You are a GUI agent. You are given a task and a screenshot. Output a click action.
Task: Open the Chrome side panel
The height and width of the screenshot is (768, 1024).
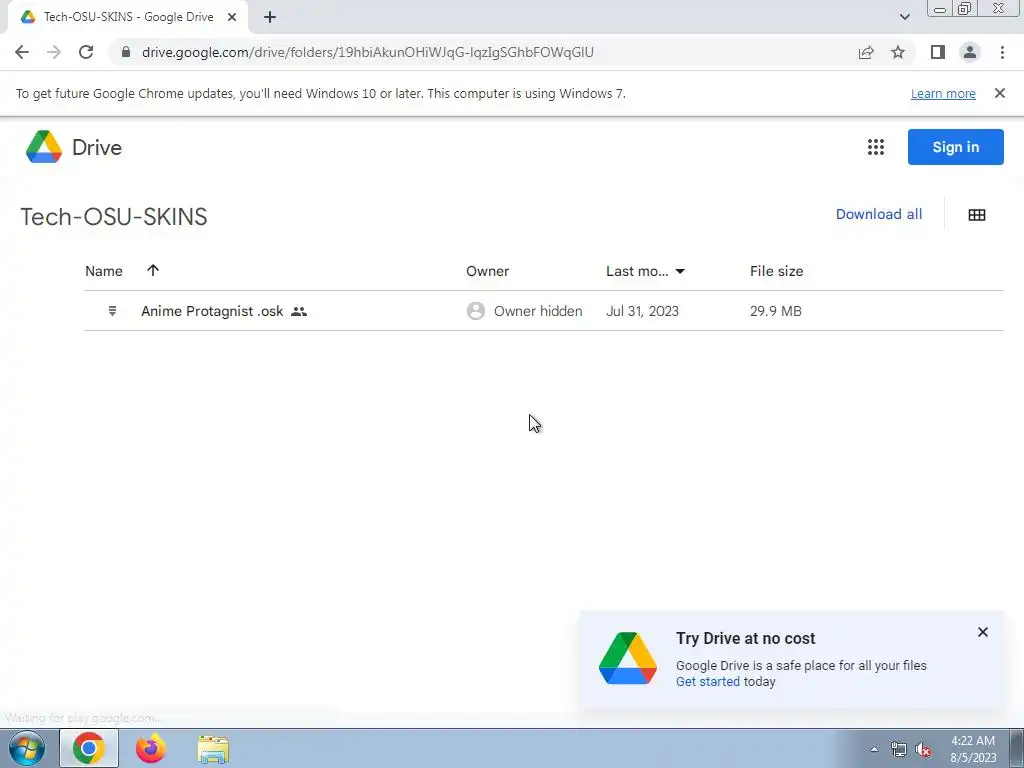[938, 52]
